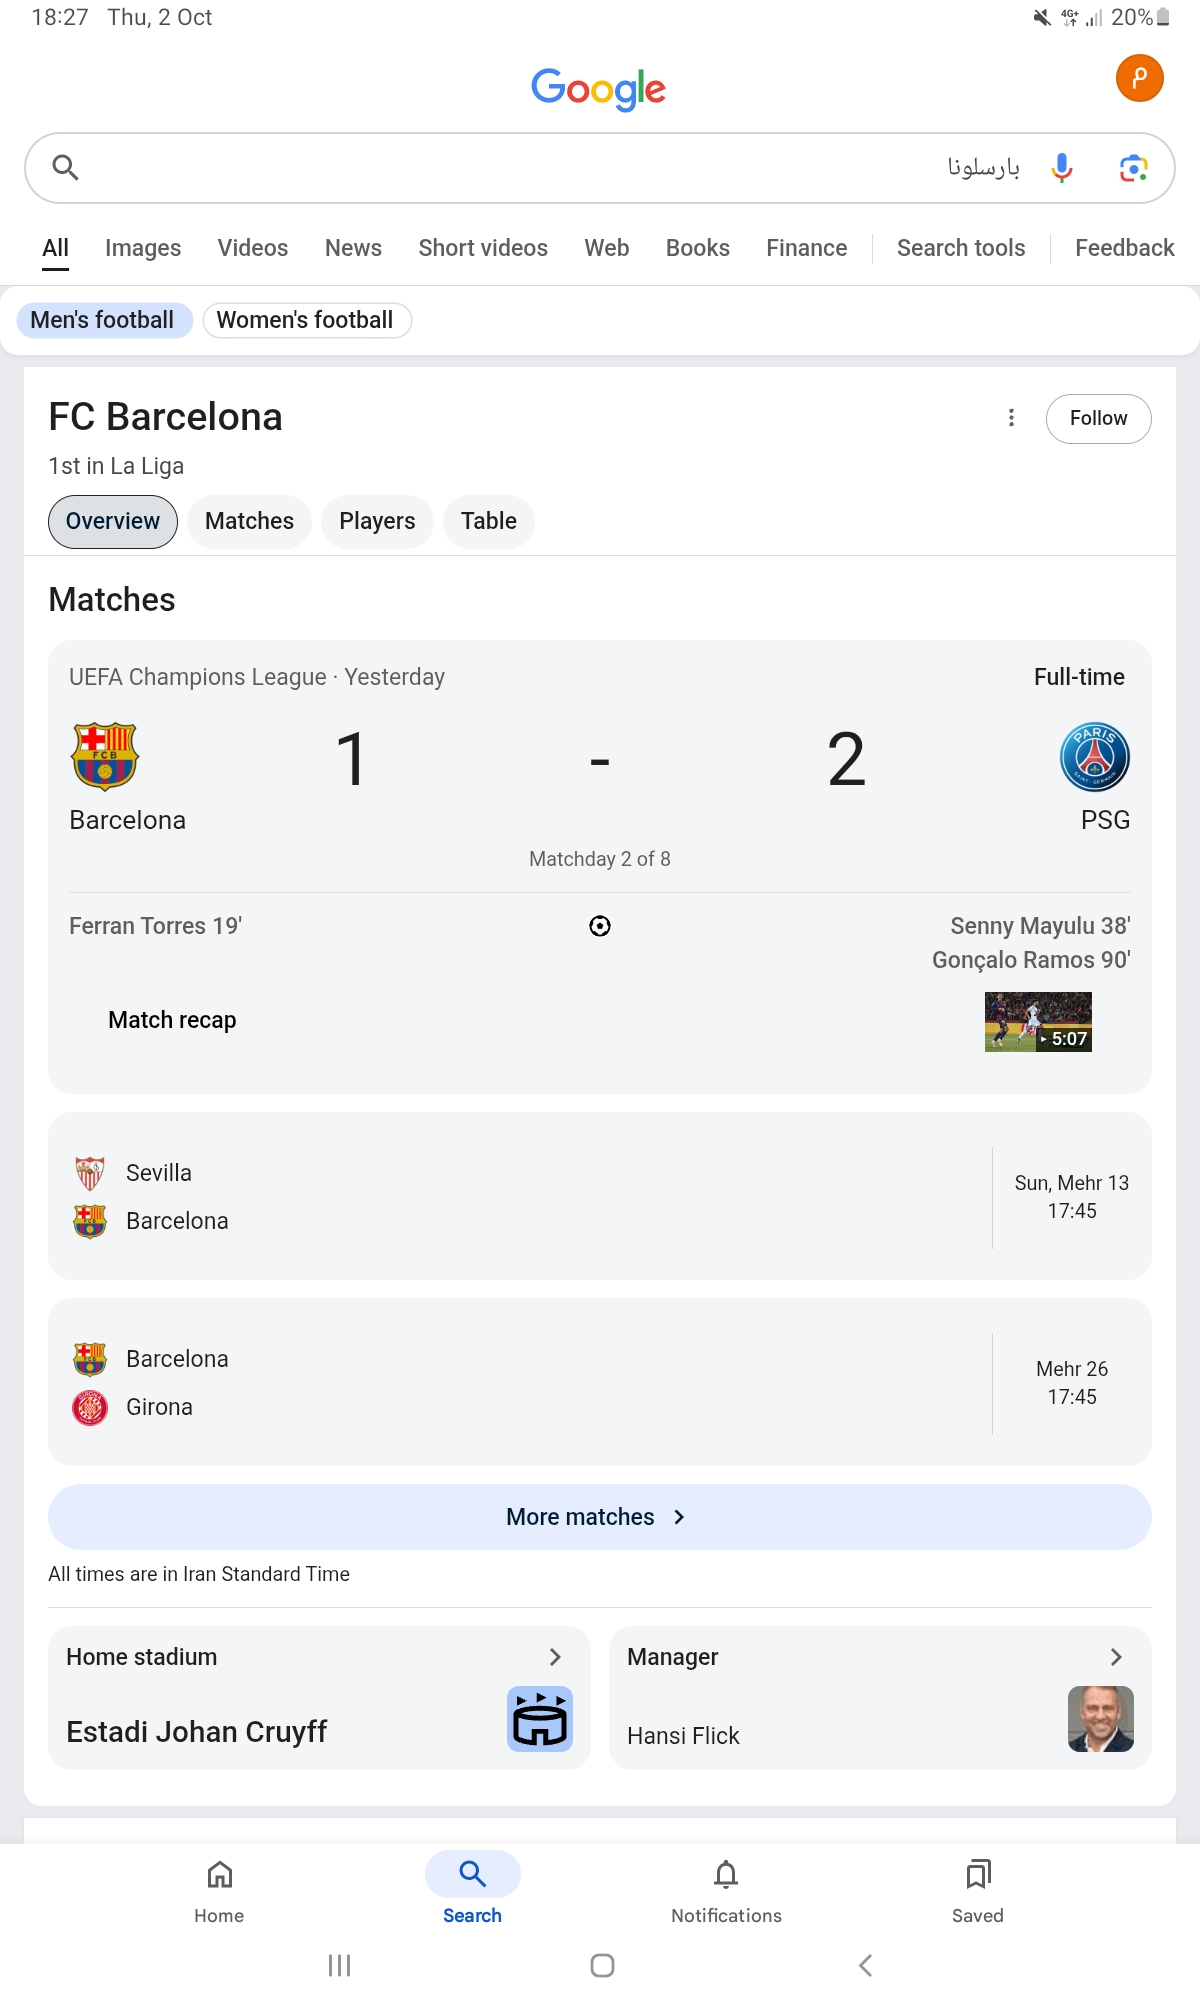Go to Home in bottom navigation

pyautogui.click(x=219, y=1875)
